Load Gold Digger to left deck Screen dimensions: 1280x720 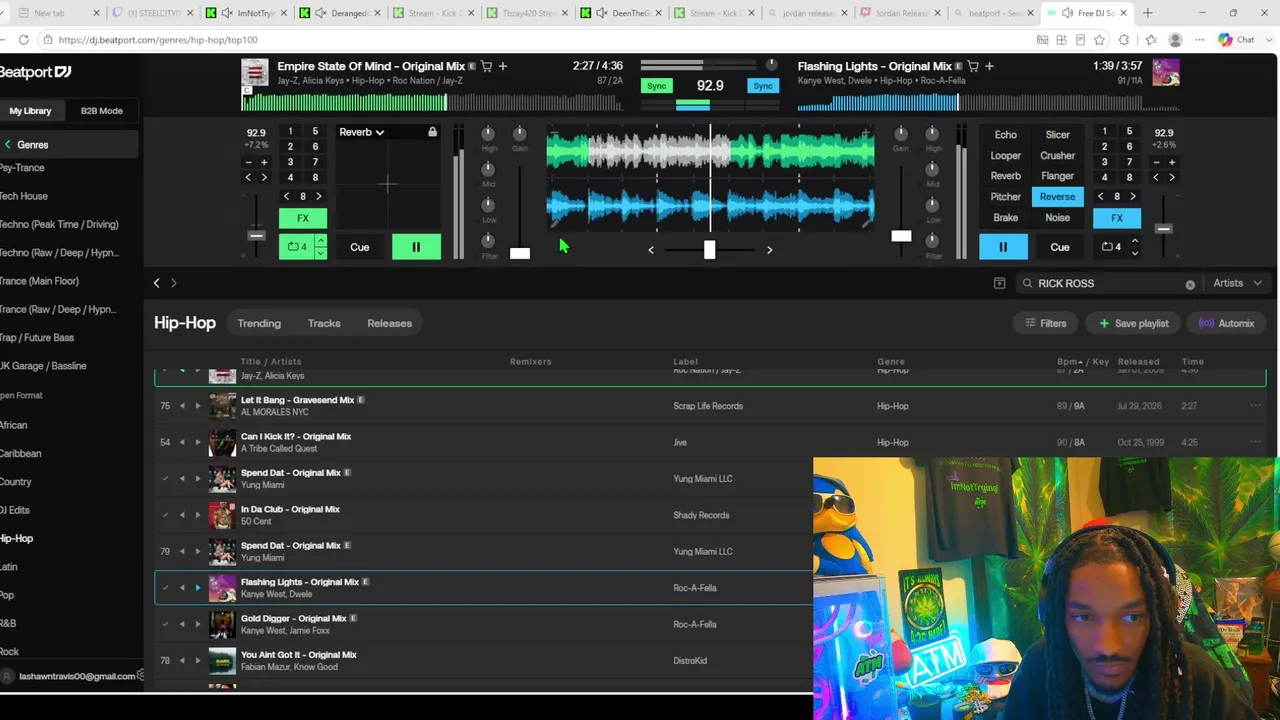coord(182,624)
